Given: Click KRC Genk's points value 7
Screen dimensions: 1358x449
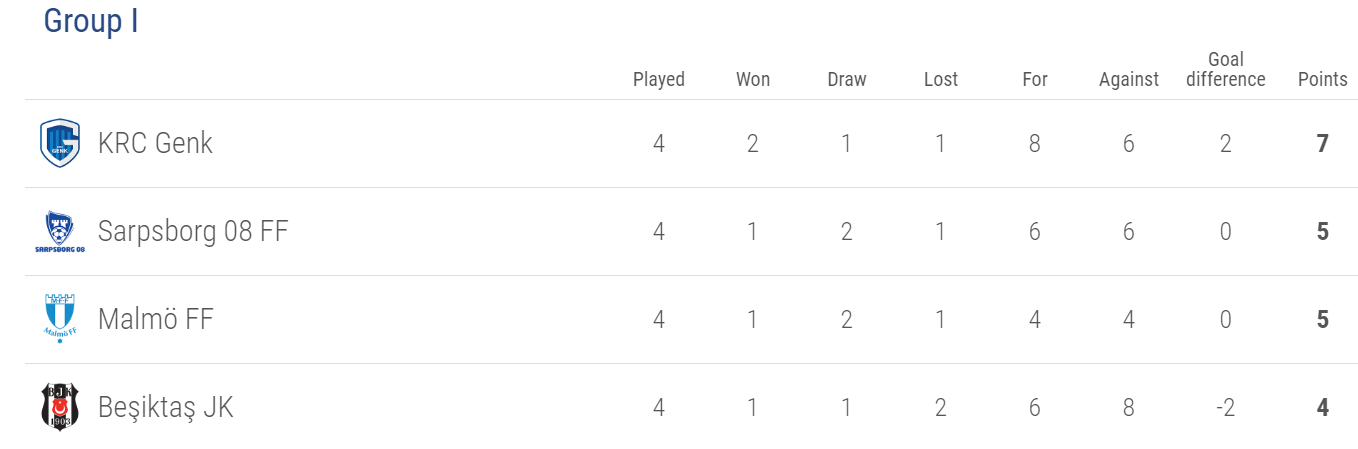Looking at the screenshot, I should tap(1323, 143).
